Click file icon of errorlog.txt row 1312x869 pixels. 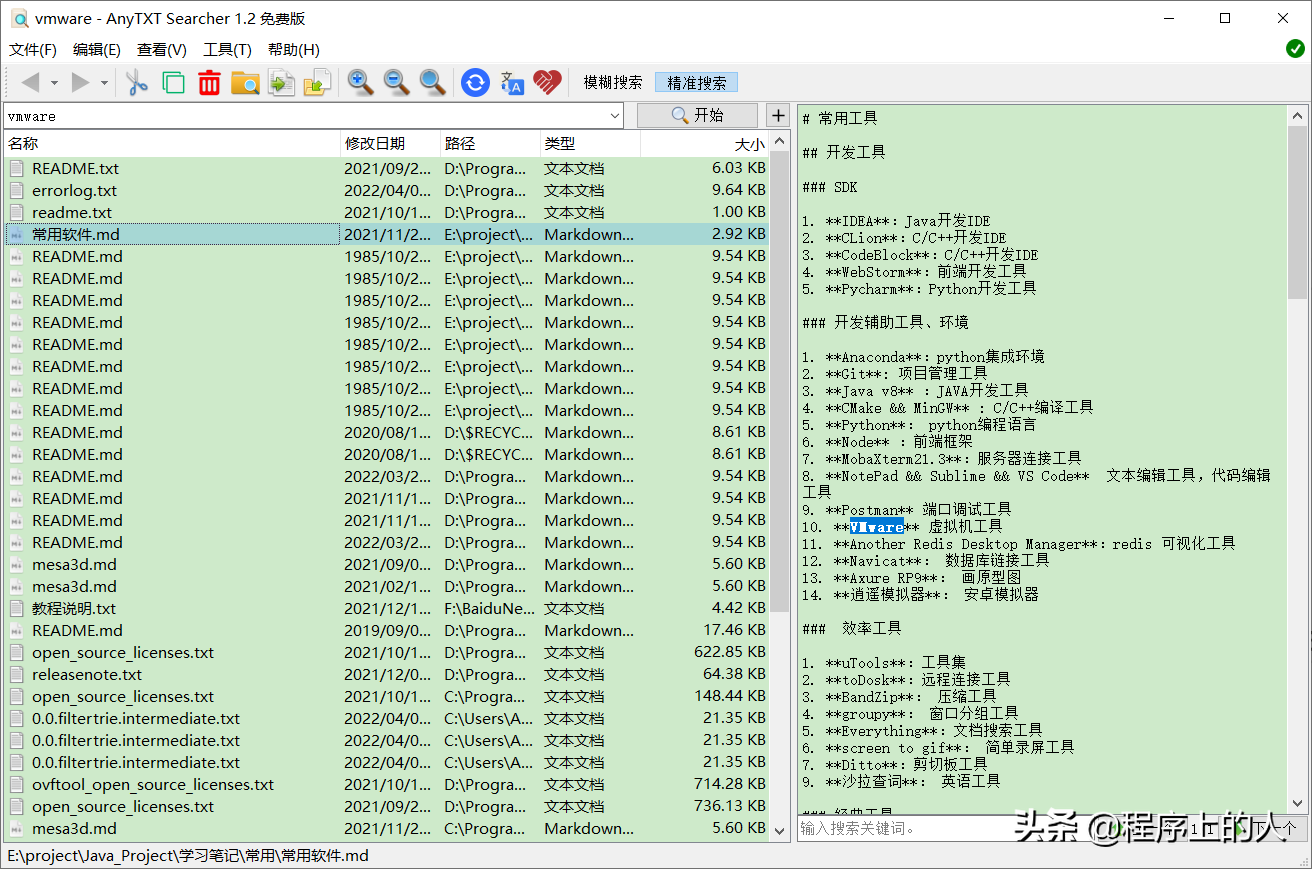coord(17,190)
